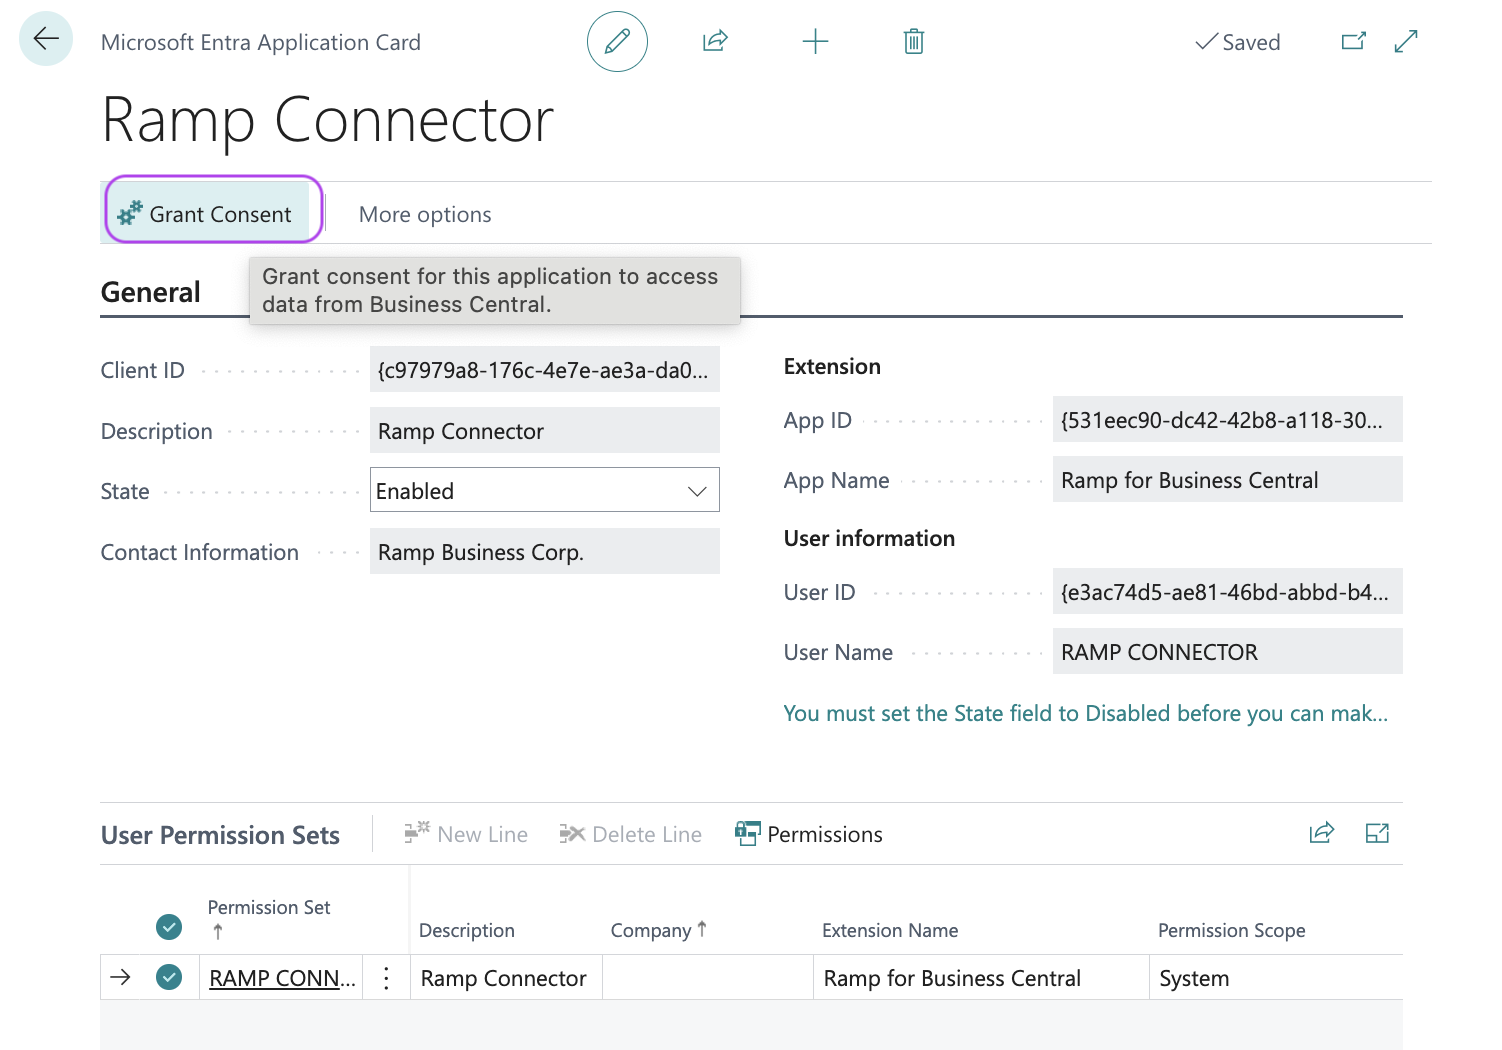Click the Description field Ramp Connector

pyautogui.click(x=545, y=430)
